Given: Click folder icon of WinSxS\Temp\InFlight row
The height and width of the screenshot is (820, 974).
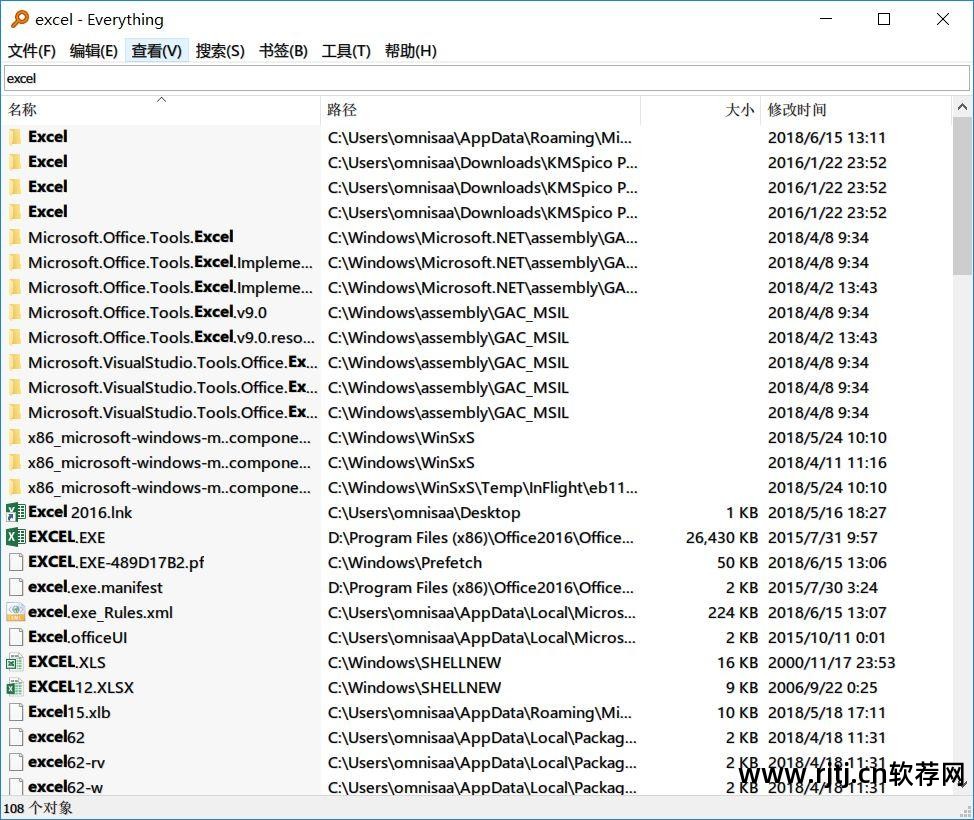Looking at the screenshot, I should (x=16, y=487).
